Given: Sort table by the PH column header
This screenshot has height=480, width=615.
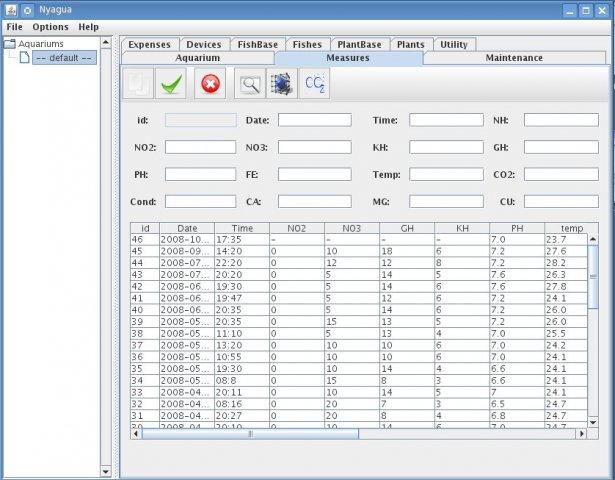Looking at the screenshot, I should (x=516, y=228).
